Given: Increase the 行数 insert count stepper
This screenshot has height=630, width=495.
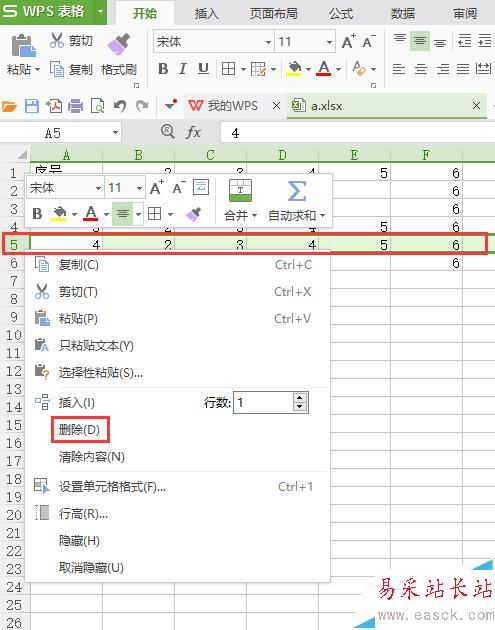Looking at the screenshot, I should 300,398.
